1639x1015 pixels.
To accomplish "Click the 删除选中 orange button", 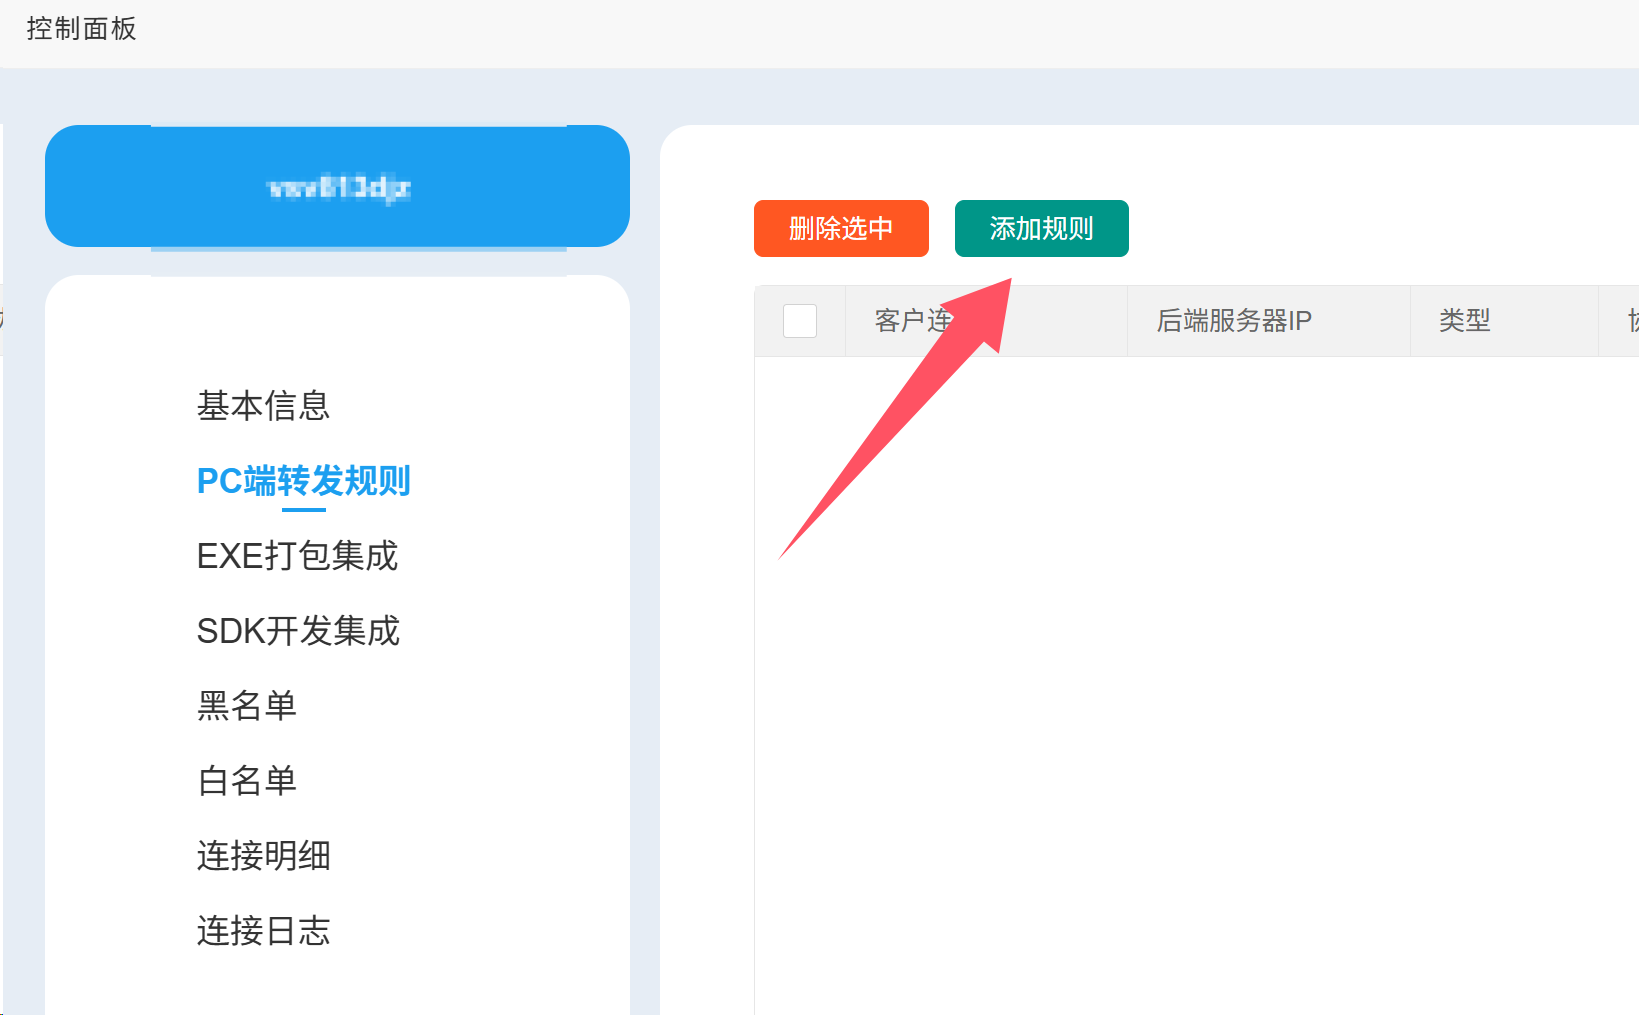I will (840, 228).
